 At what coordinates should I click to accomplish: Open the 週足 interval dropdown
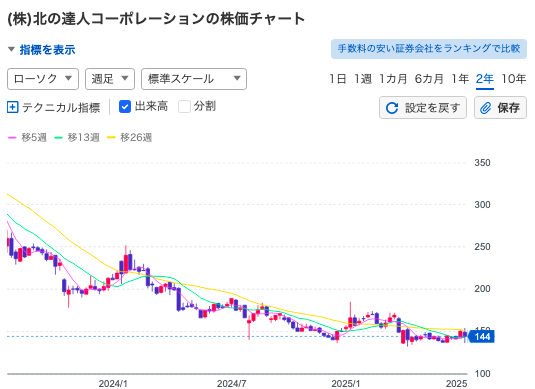click(110, 79)
